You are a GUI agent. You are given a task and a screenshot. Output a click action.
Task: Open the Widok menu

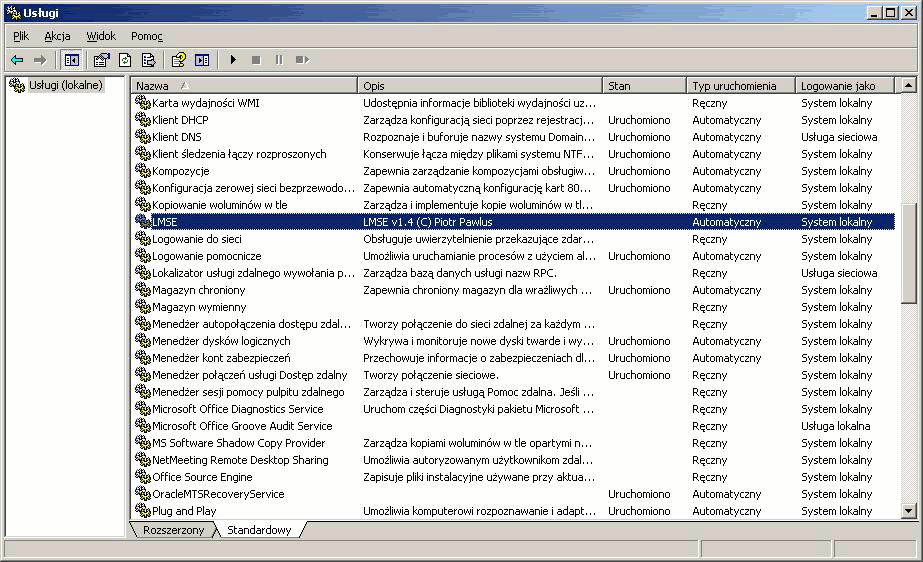point(101,36)
